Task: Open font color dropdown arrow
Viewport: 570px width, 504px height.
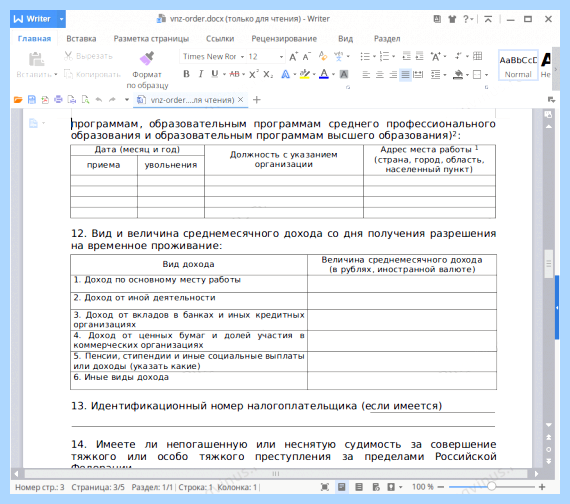Action: (333, 75)
